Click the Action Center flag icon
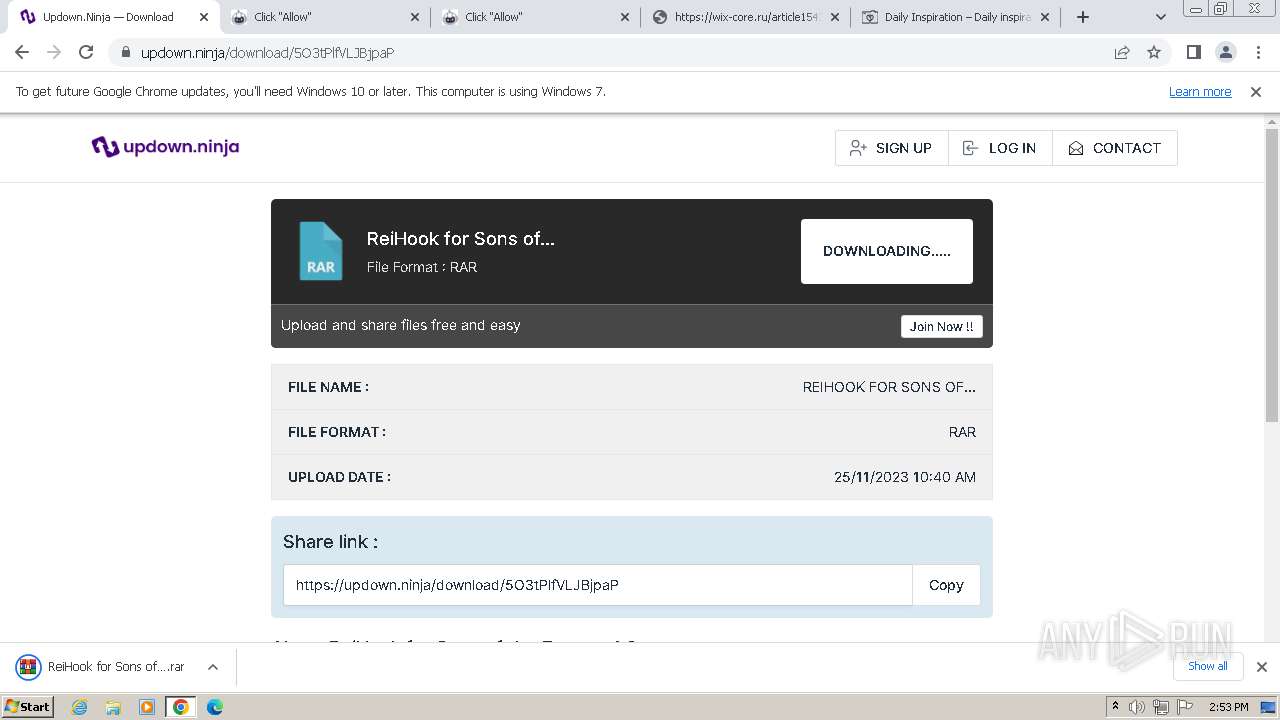The image size is (1280, 720). (x=1185, y=707)
